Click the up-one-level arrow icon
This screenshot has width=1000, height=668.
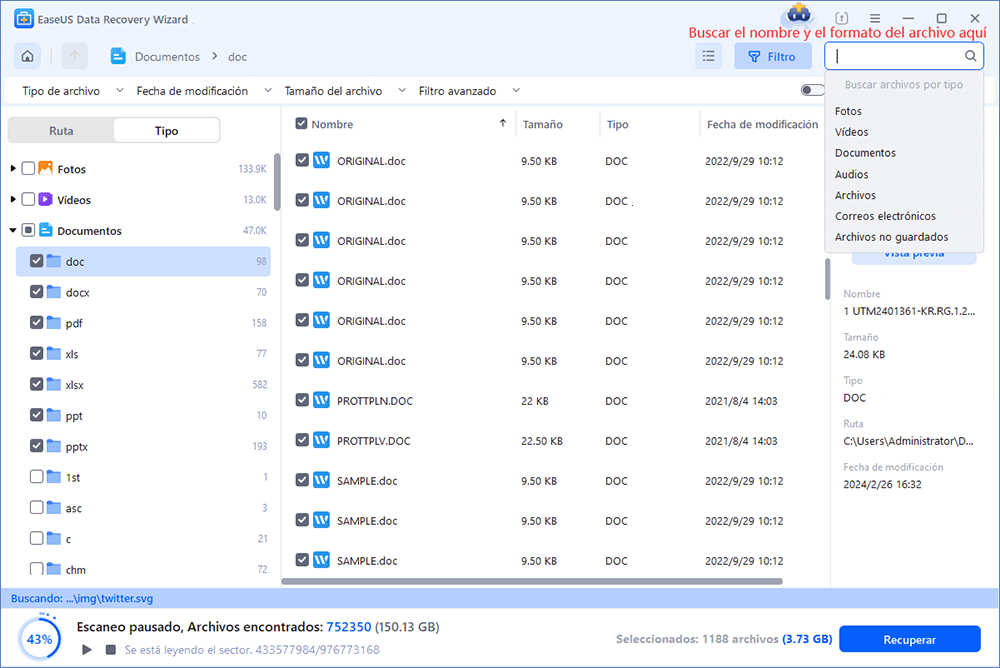point(75,56)
